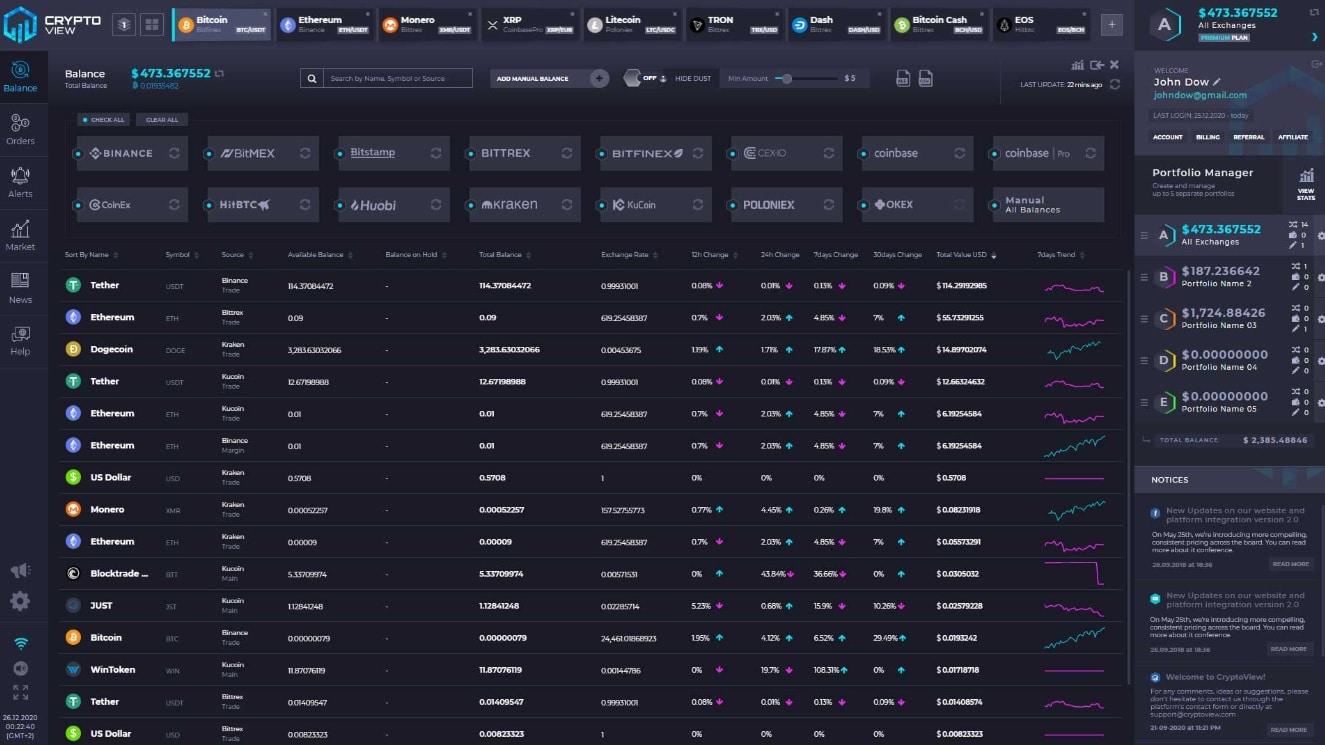The width and height of the screenshot is (1325, 745).
Task: Click Read More on the first notice
Action: click(x=1290, y=564)
